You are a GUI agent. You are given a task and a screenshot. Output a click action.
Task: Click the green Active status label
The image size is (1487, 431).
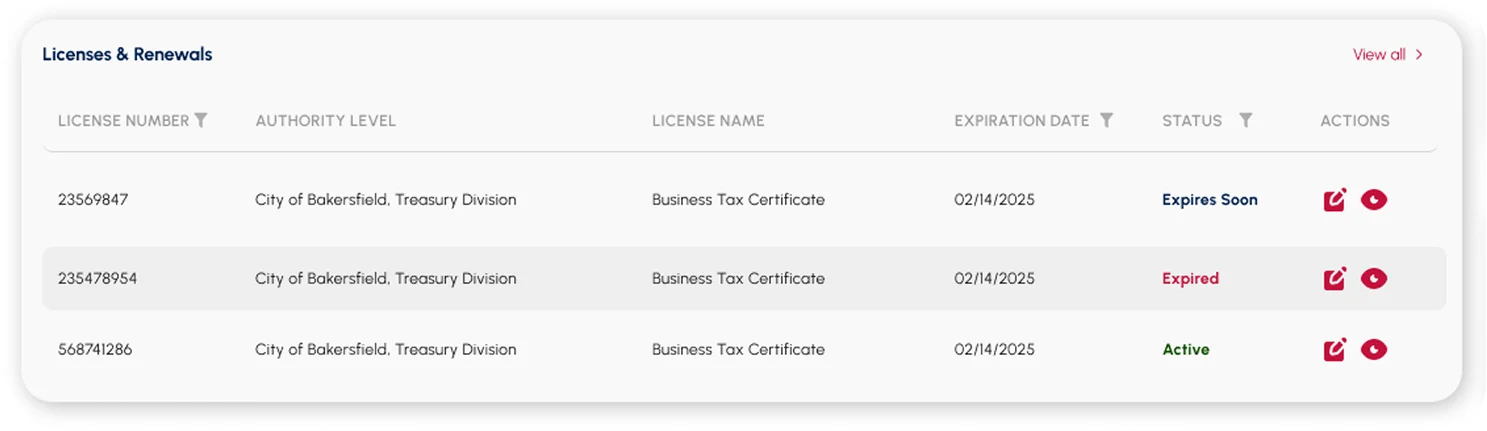tap(1185, 350)
